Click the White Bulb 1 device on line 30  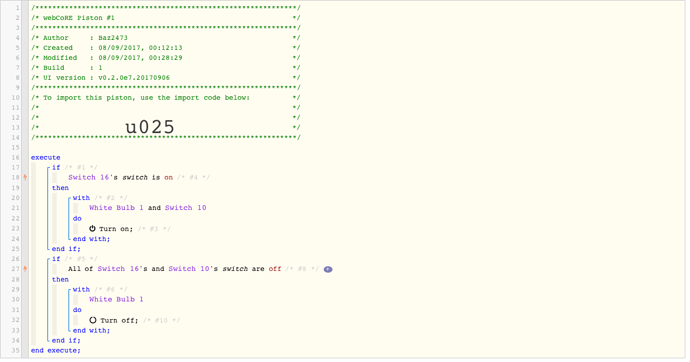(116, 299)
